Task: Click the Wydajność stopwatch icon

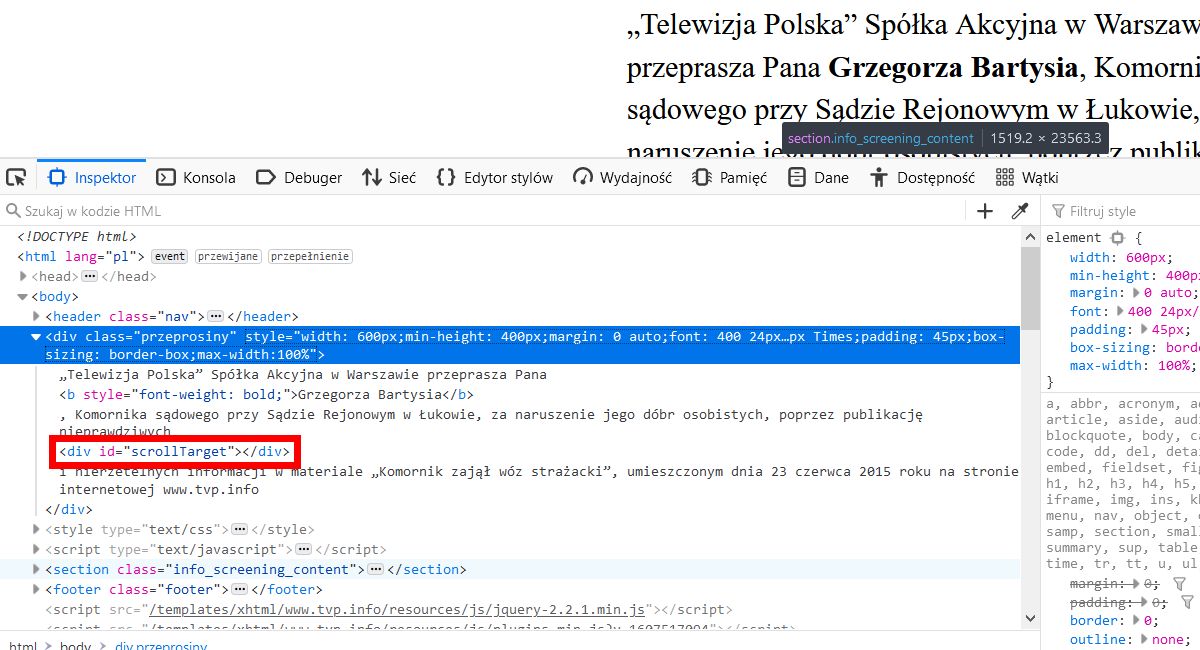Action: tap(582, 177)
